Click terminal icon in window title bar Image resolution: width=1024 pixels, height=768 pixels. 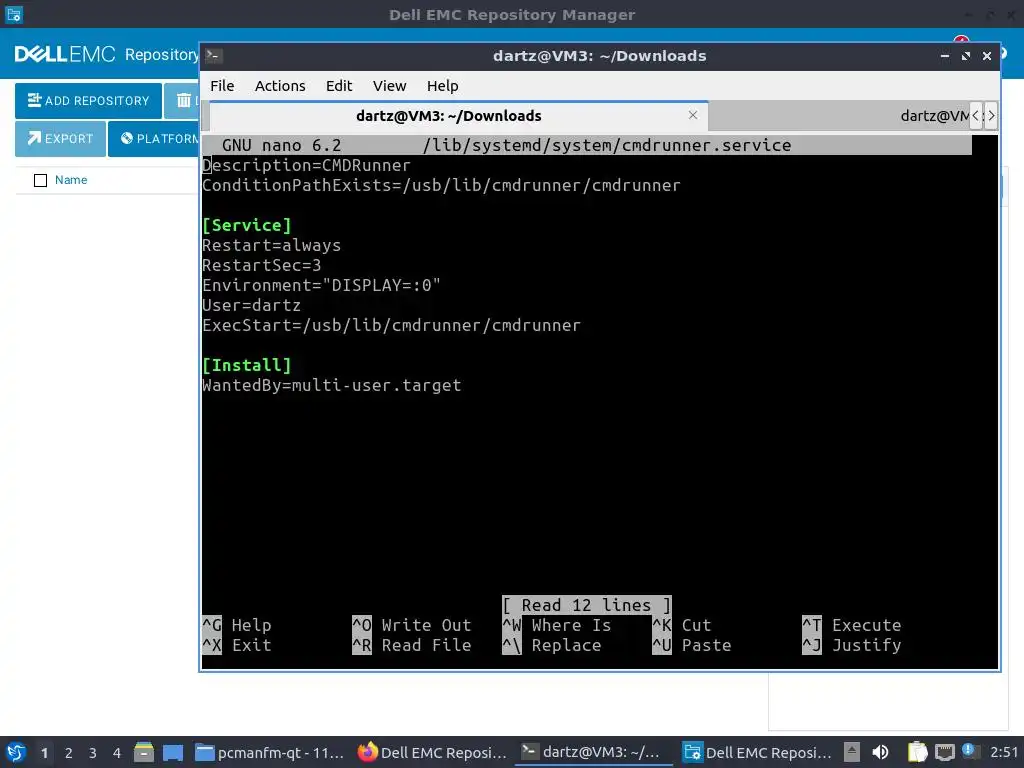click(214, 56)
